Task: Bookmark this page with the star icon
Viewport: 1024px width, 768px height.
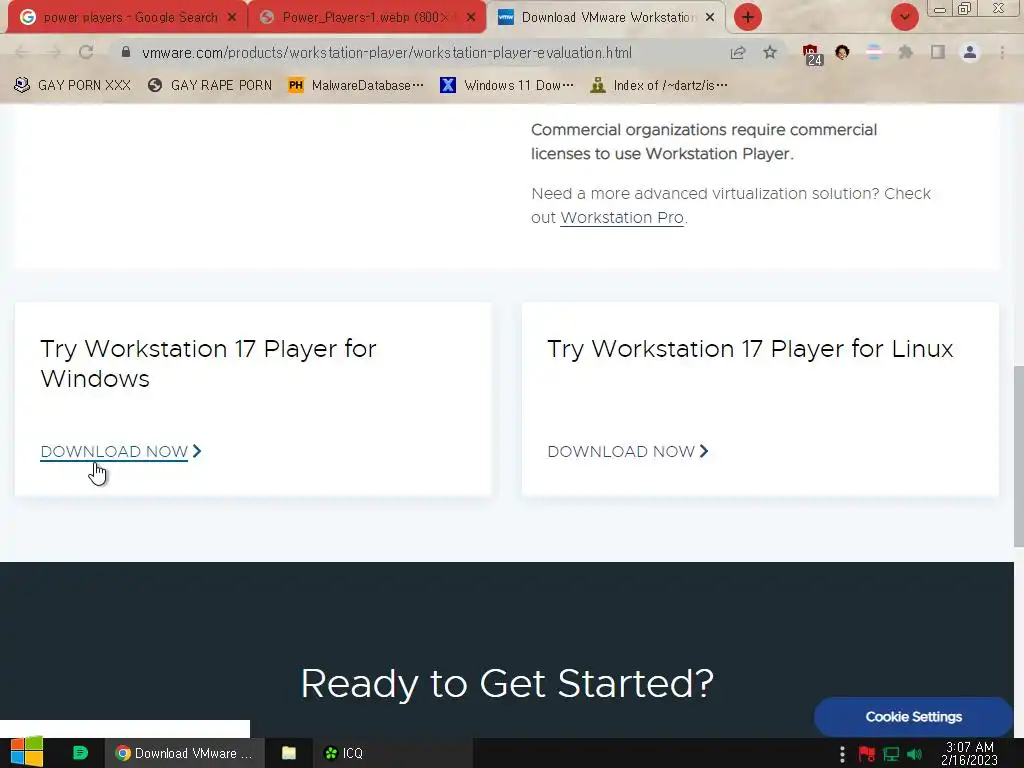Action: pyautogui.click(x=770, y=53)
